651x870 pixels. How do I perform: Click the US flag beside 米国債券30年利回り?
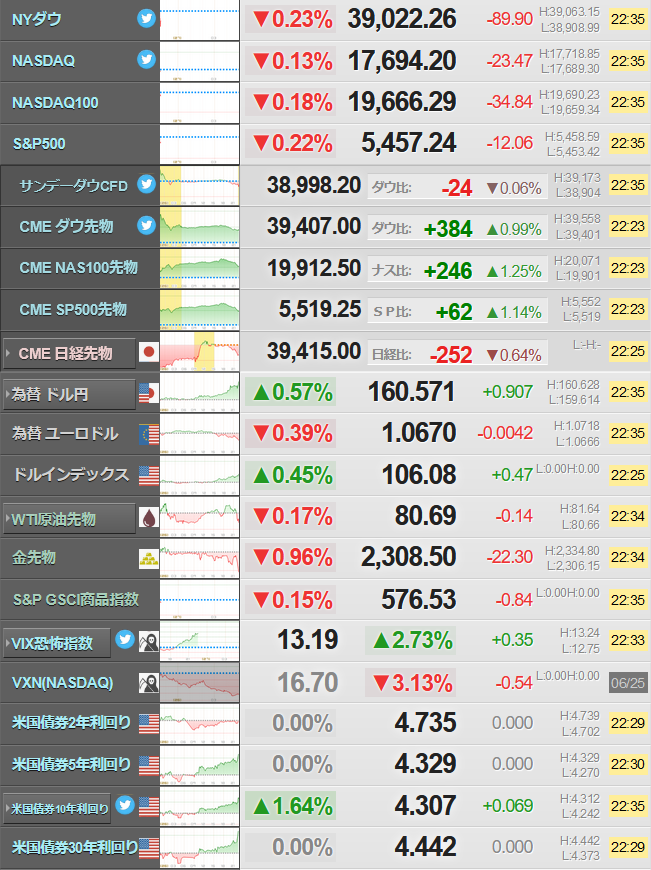[x=149, y=848]
